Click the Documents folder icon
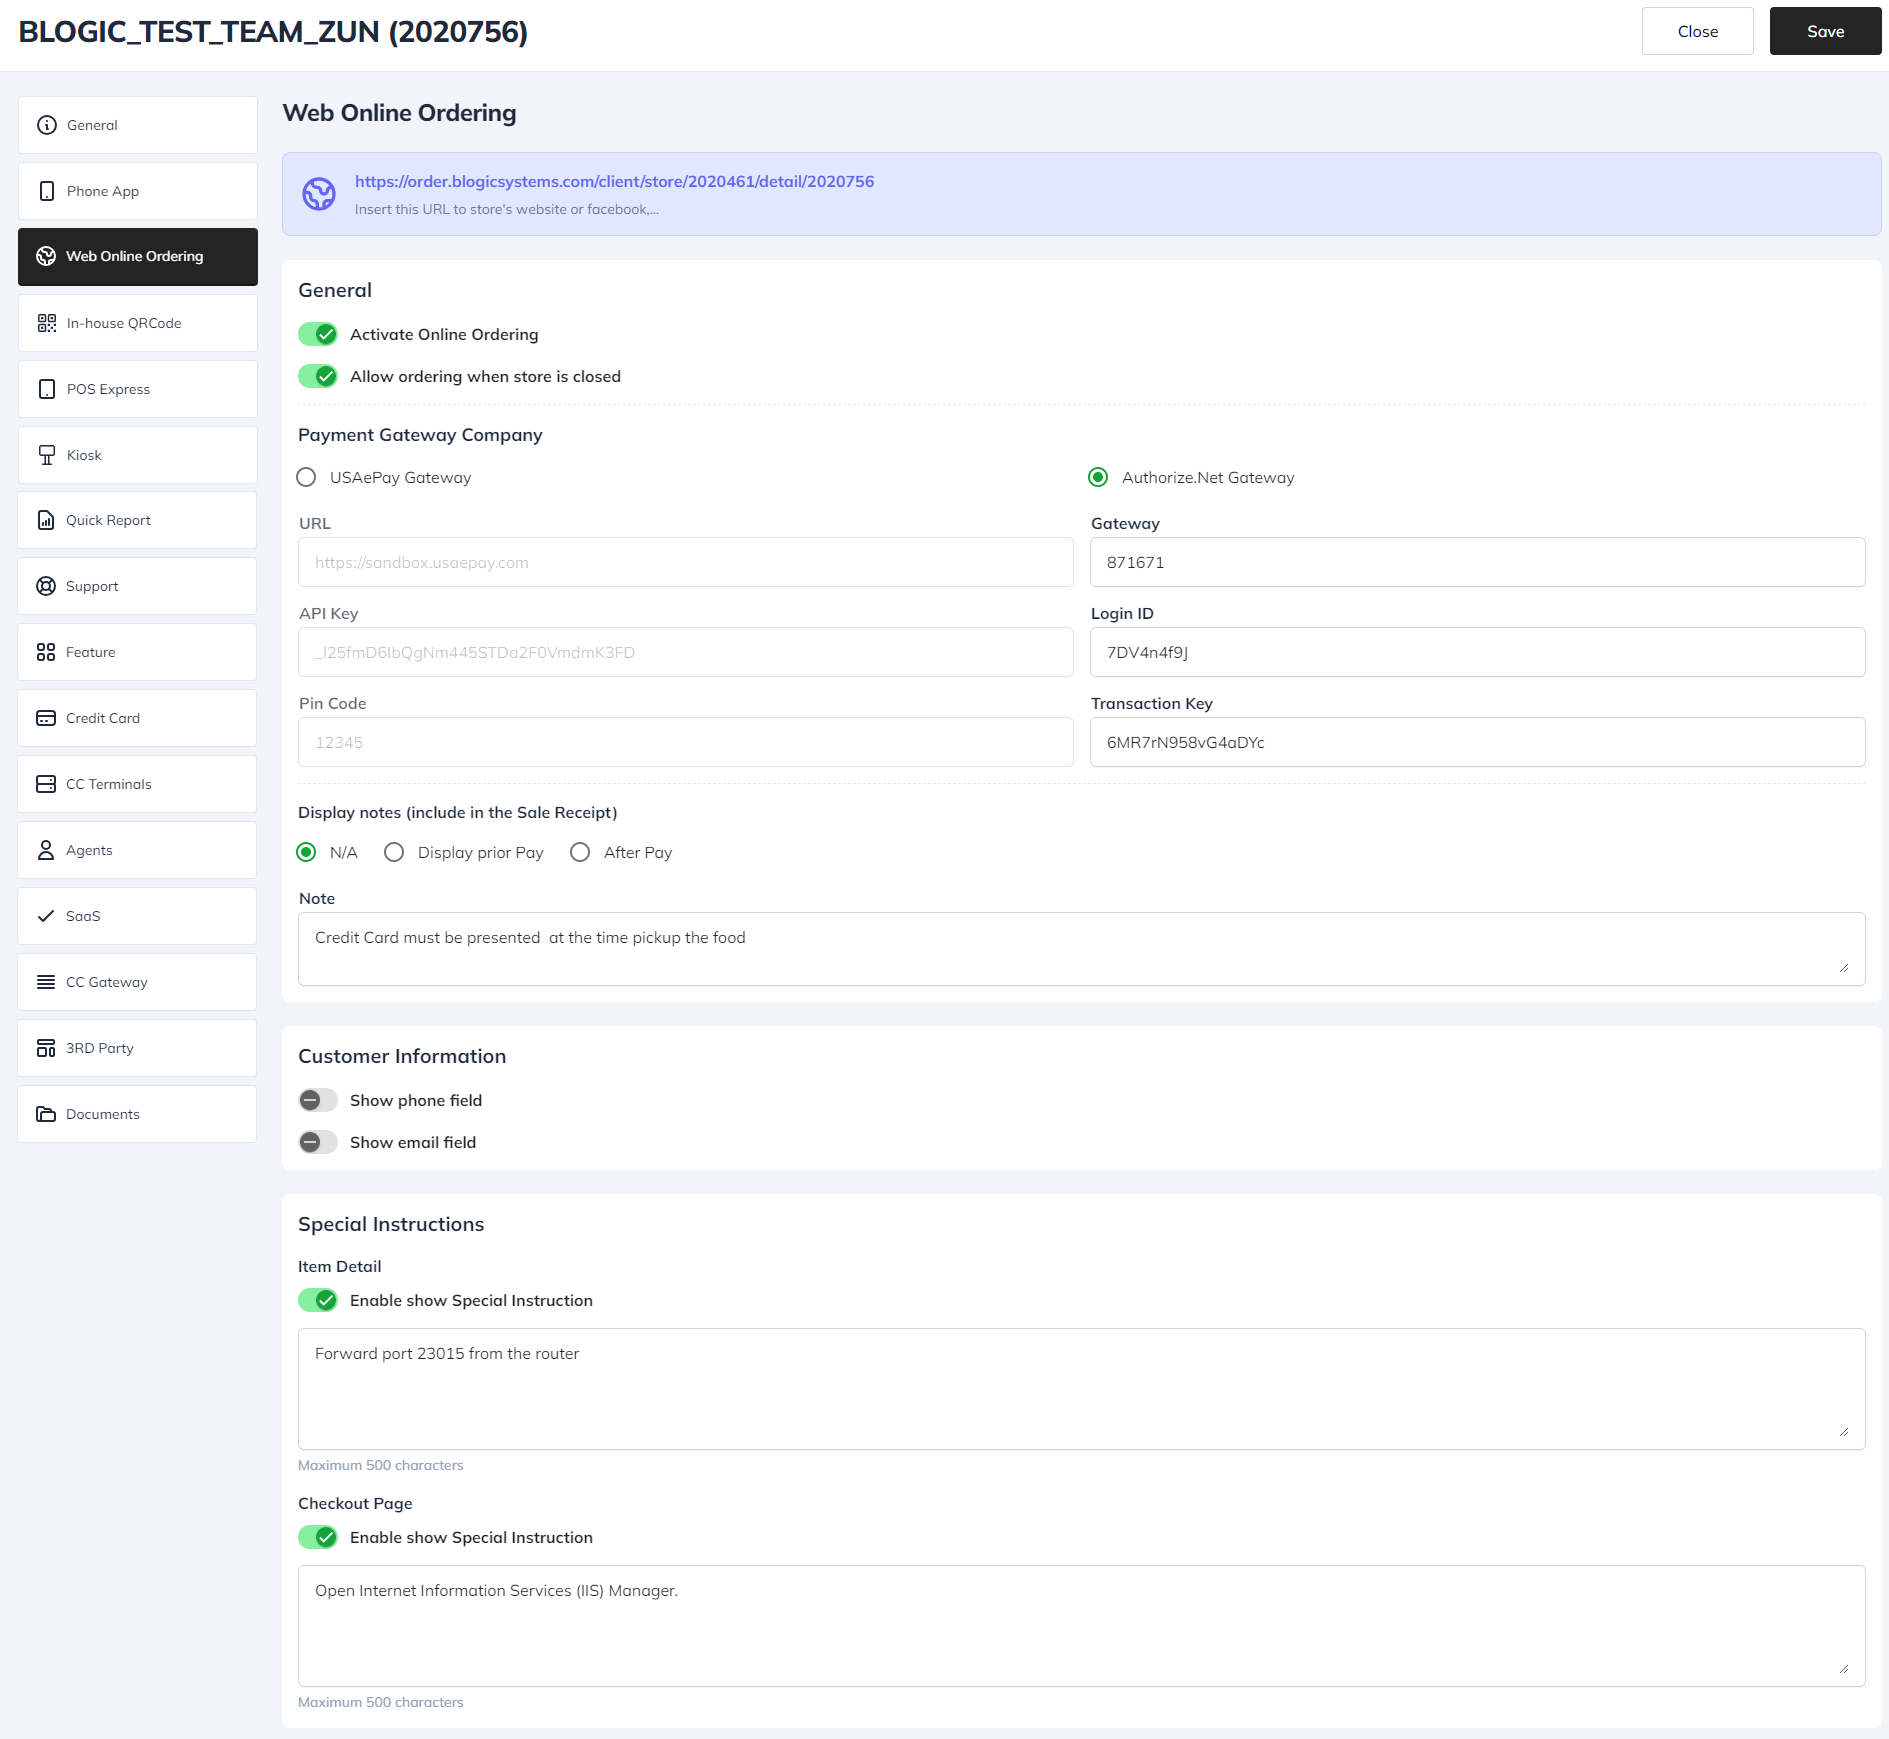 point(46,1114)
